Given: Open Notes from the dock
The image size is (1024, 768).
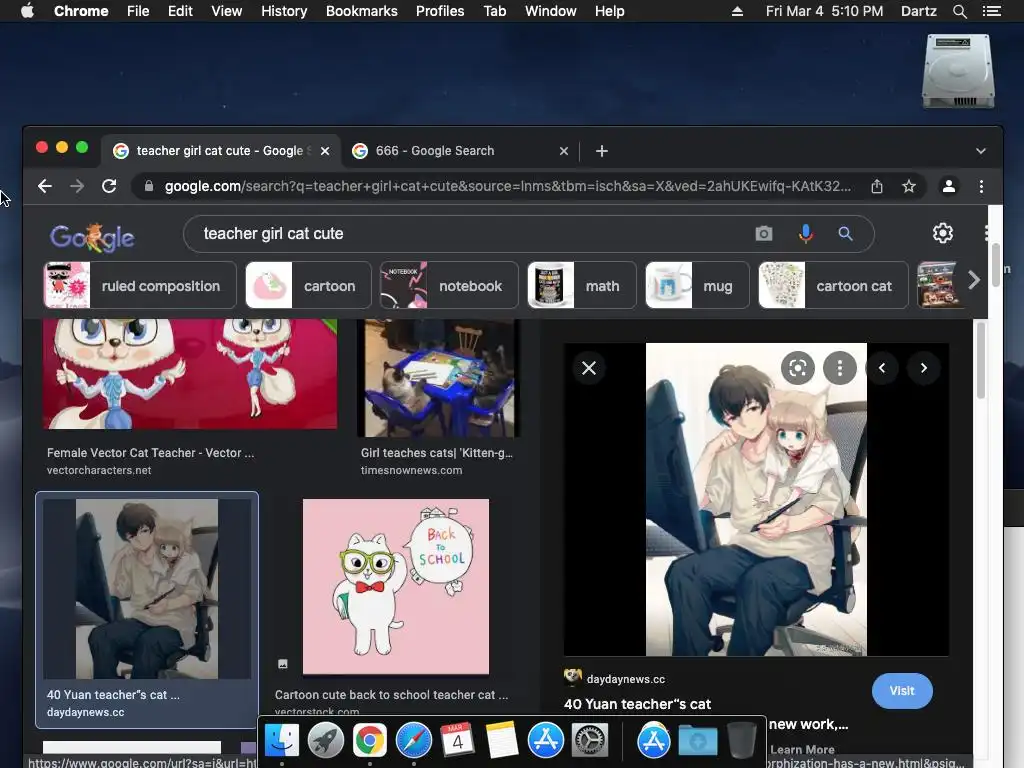Looking at the screenshot, I should (x=502, y=741).
